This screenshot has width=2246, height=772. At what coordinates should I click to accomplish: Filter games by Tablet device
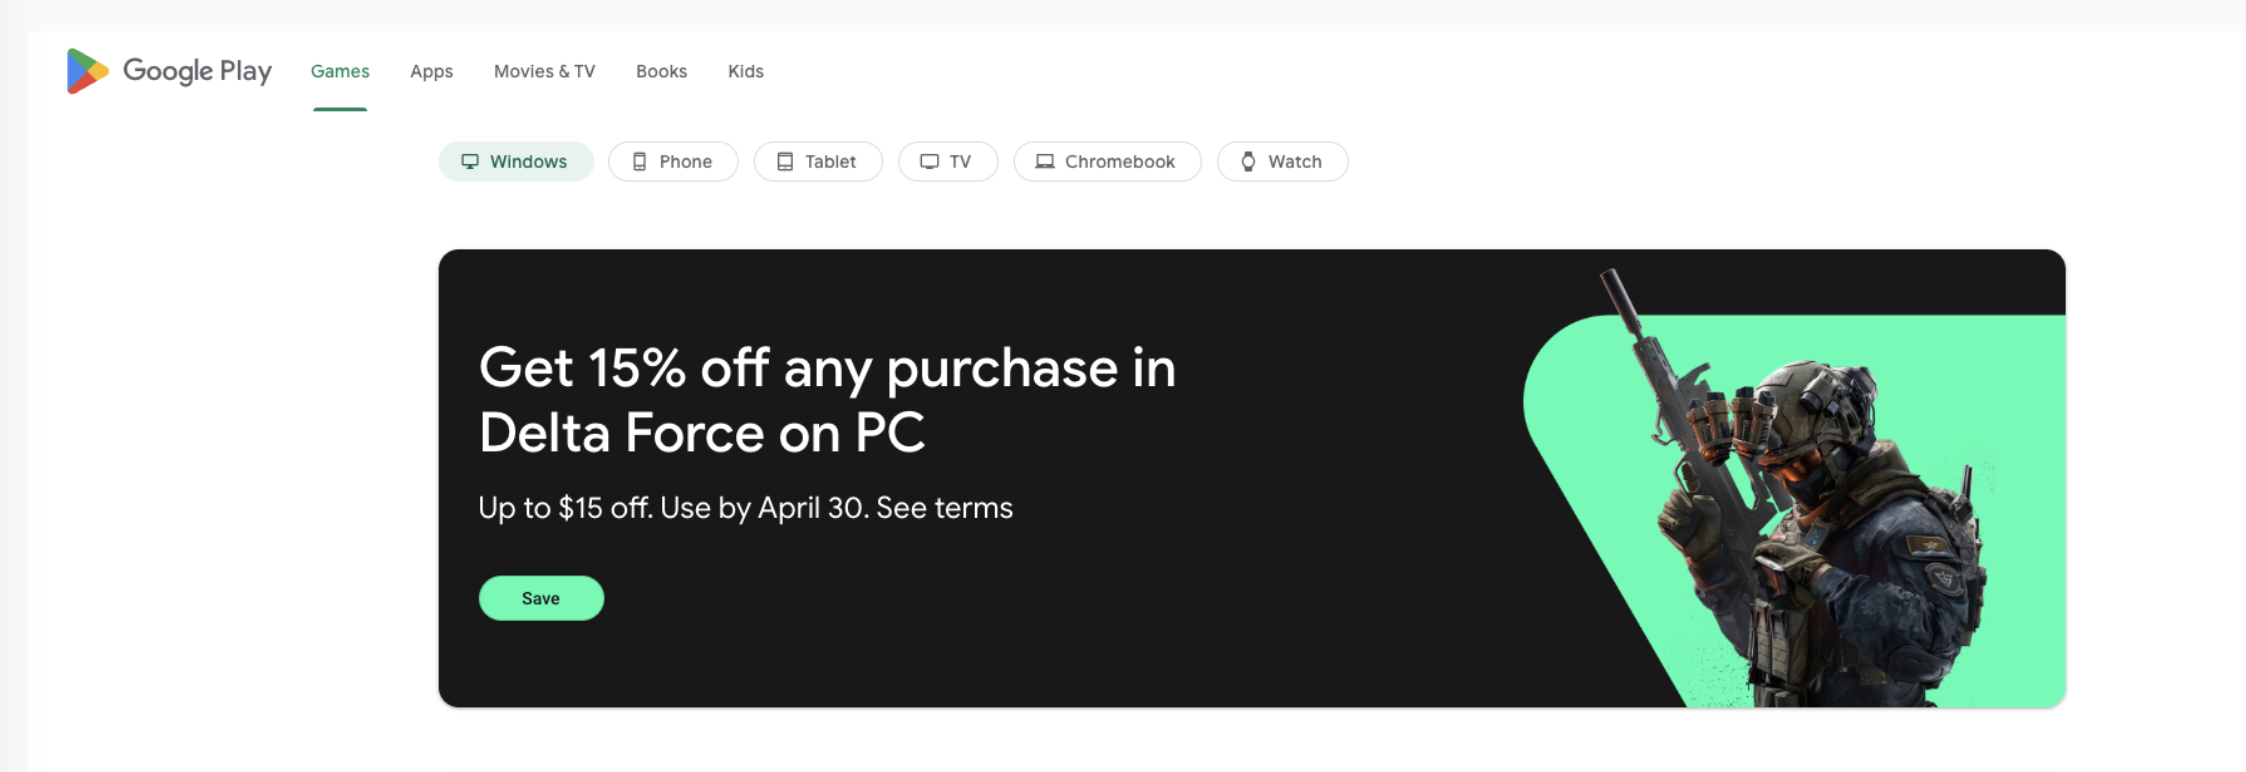[x=818, y=161]
